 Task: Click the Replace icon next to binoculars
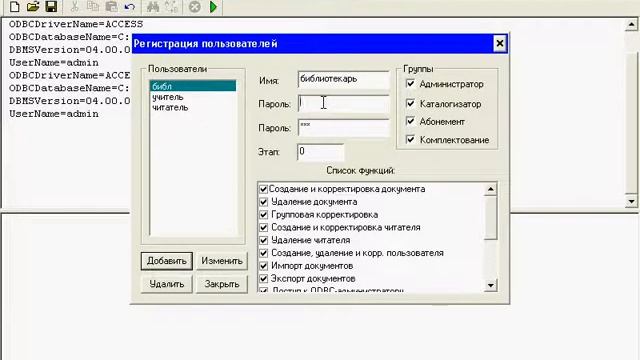[x=172, y=7]
